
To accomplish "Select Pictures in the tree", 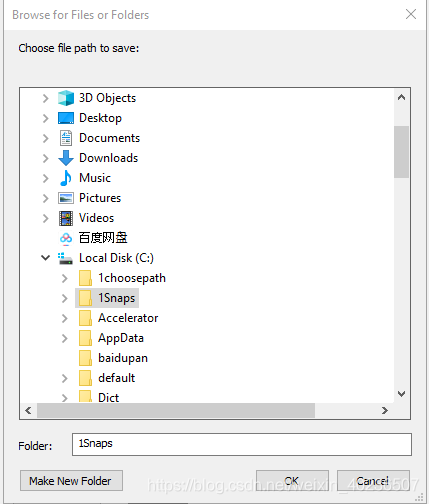I will [x=100, y=198].
